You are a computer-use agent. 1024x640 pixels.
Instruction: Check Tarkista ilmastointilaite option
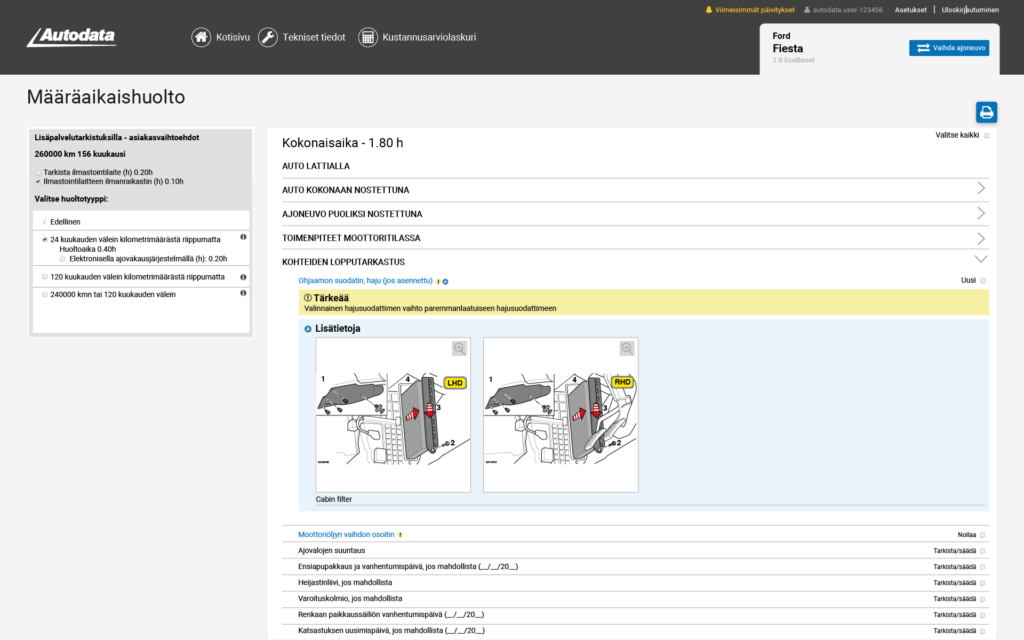click(39, 172)
